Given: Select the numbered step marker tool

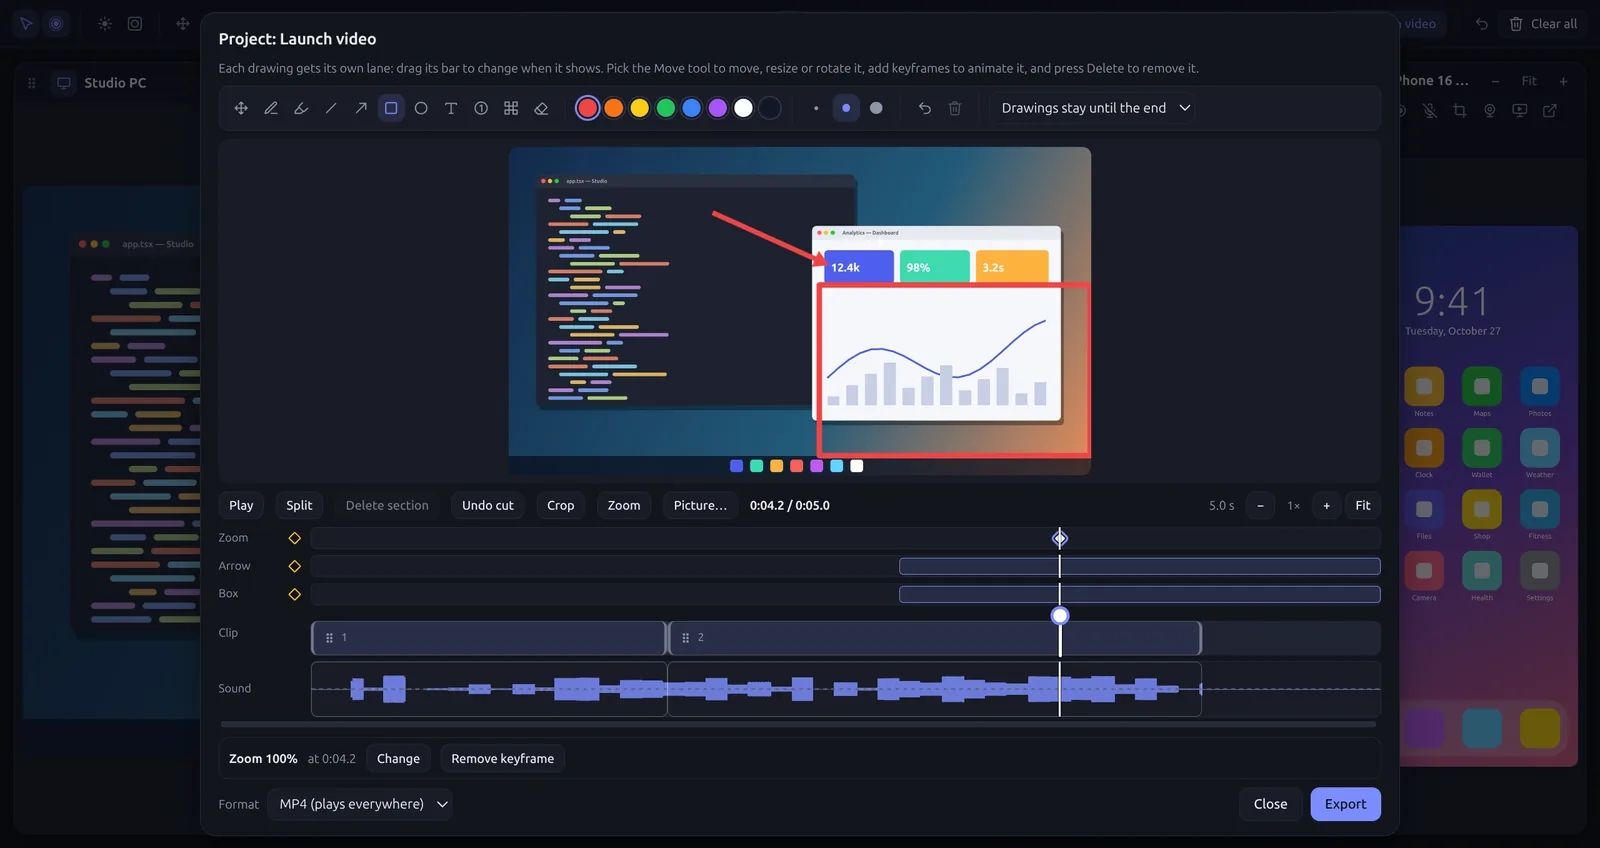Looking at the screenshot, I should pos(481,108).
